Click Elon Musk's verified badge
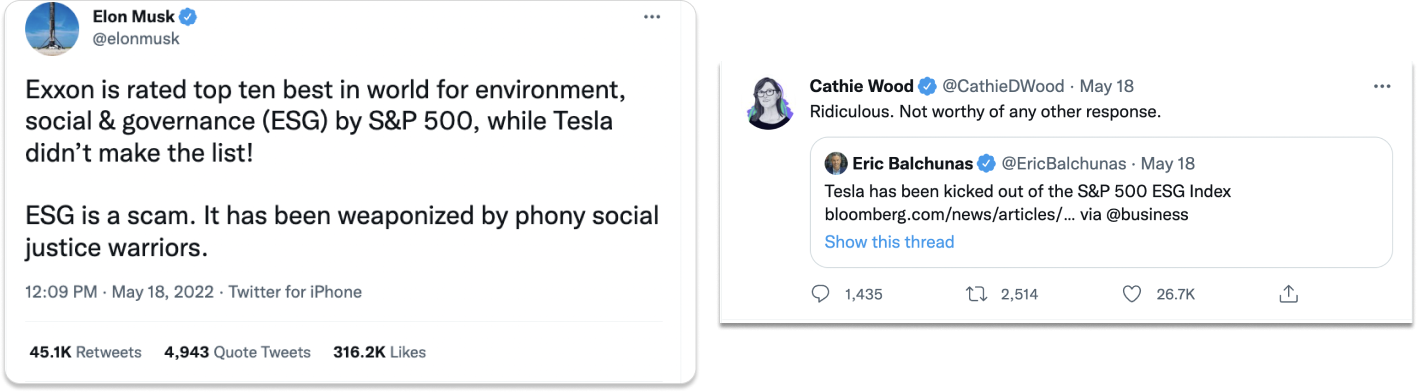The width and height of the screenshot is (1417, 392). (x=187, y=17)
